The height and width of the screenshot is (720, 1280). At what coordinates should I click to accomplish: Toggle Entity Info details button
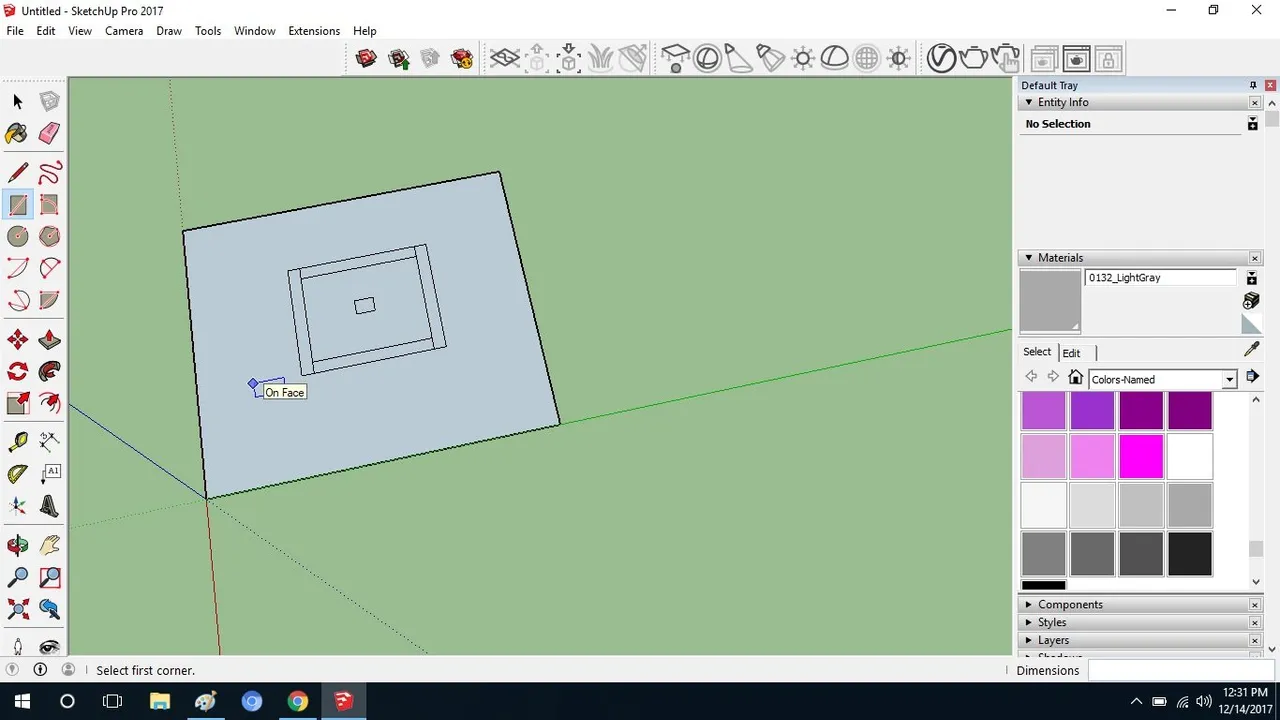(1252, 124)
